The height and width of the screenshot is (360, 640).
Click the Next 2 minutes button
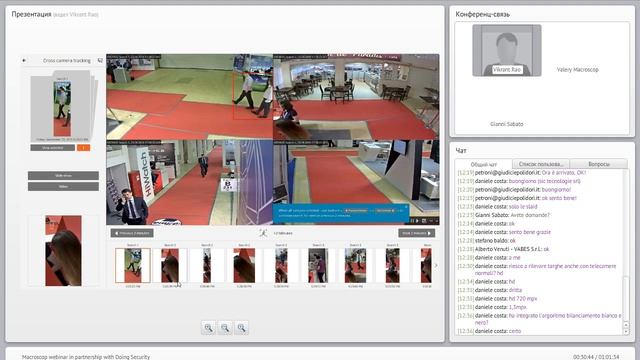pos(416,233)
